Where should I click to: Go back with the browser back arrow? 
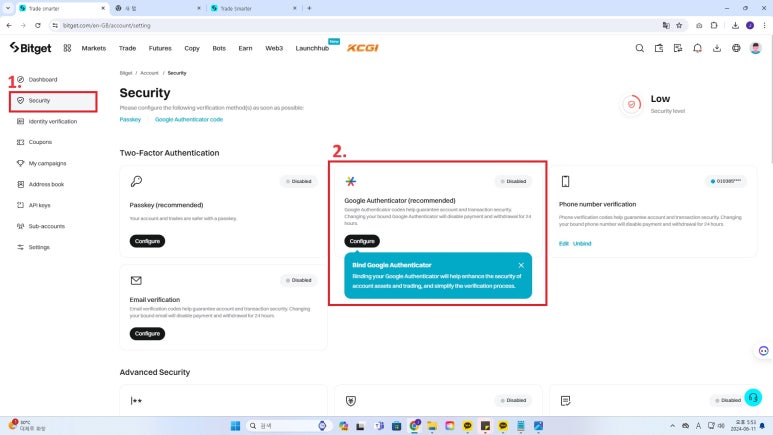click(9, 25)
